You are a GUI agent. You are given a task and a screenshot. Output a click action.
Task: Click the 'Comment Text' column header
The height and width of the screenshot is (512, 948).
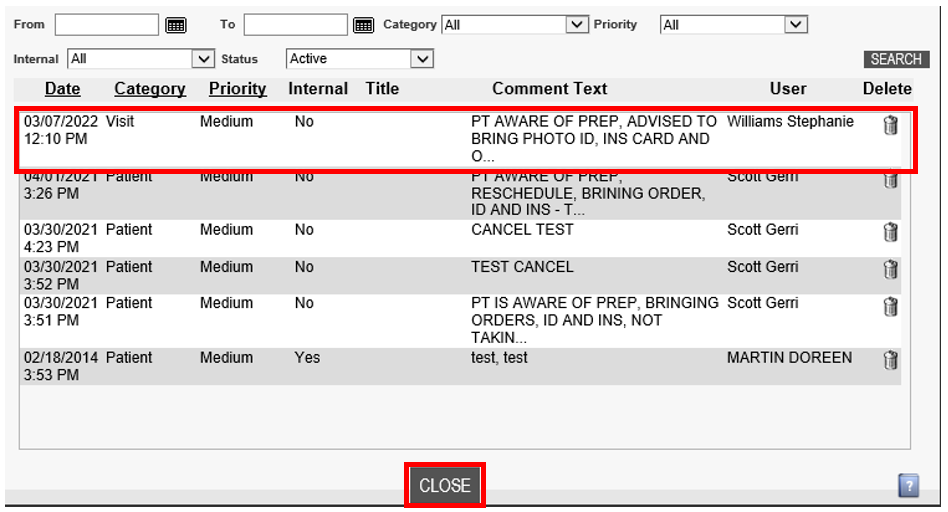[x=550, y=89]
